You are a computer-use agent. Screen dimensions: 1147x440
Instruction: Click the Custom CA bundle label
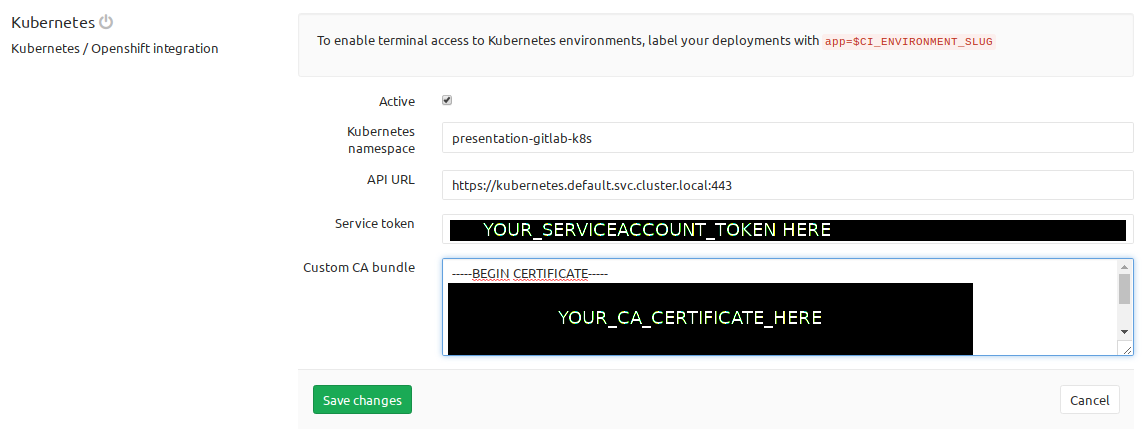359,267
